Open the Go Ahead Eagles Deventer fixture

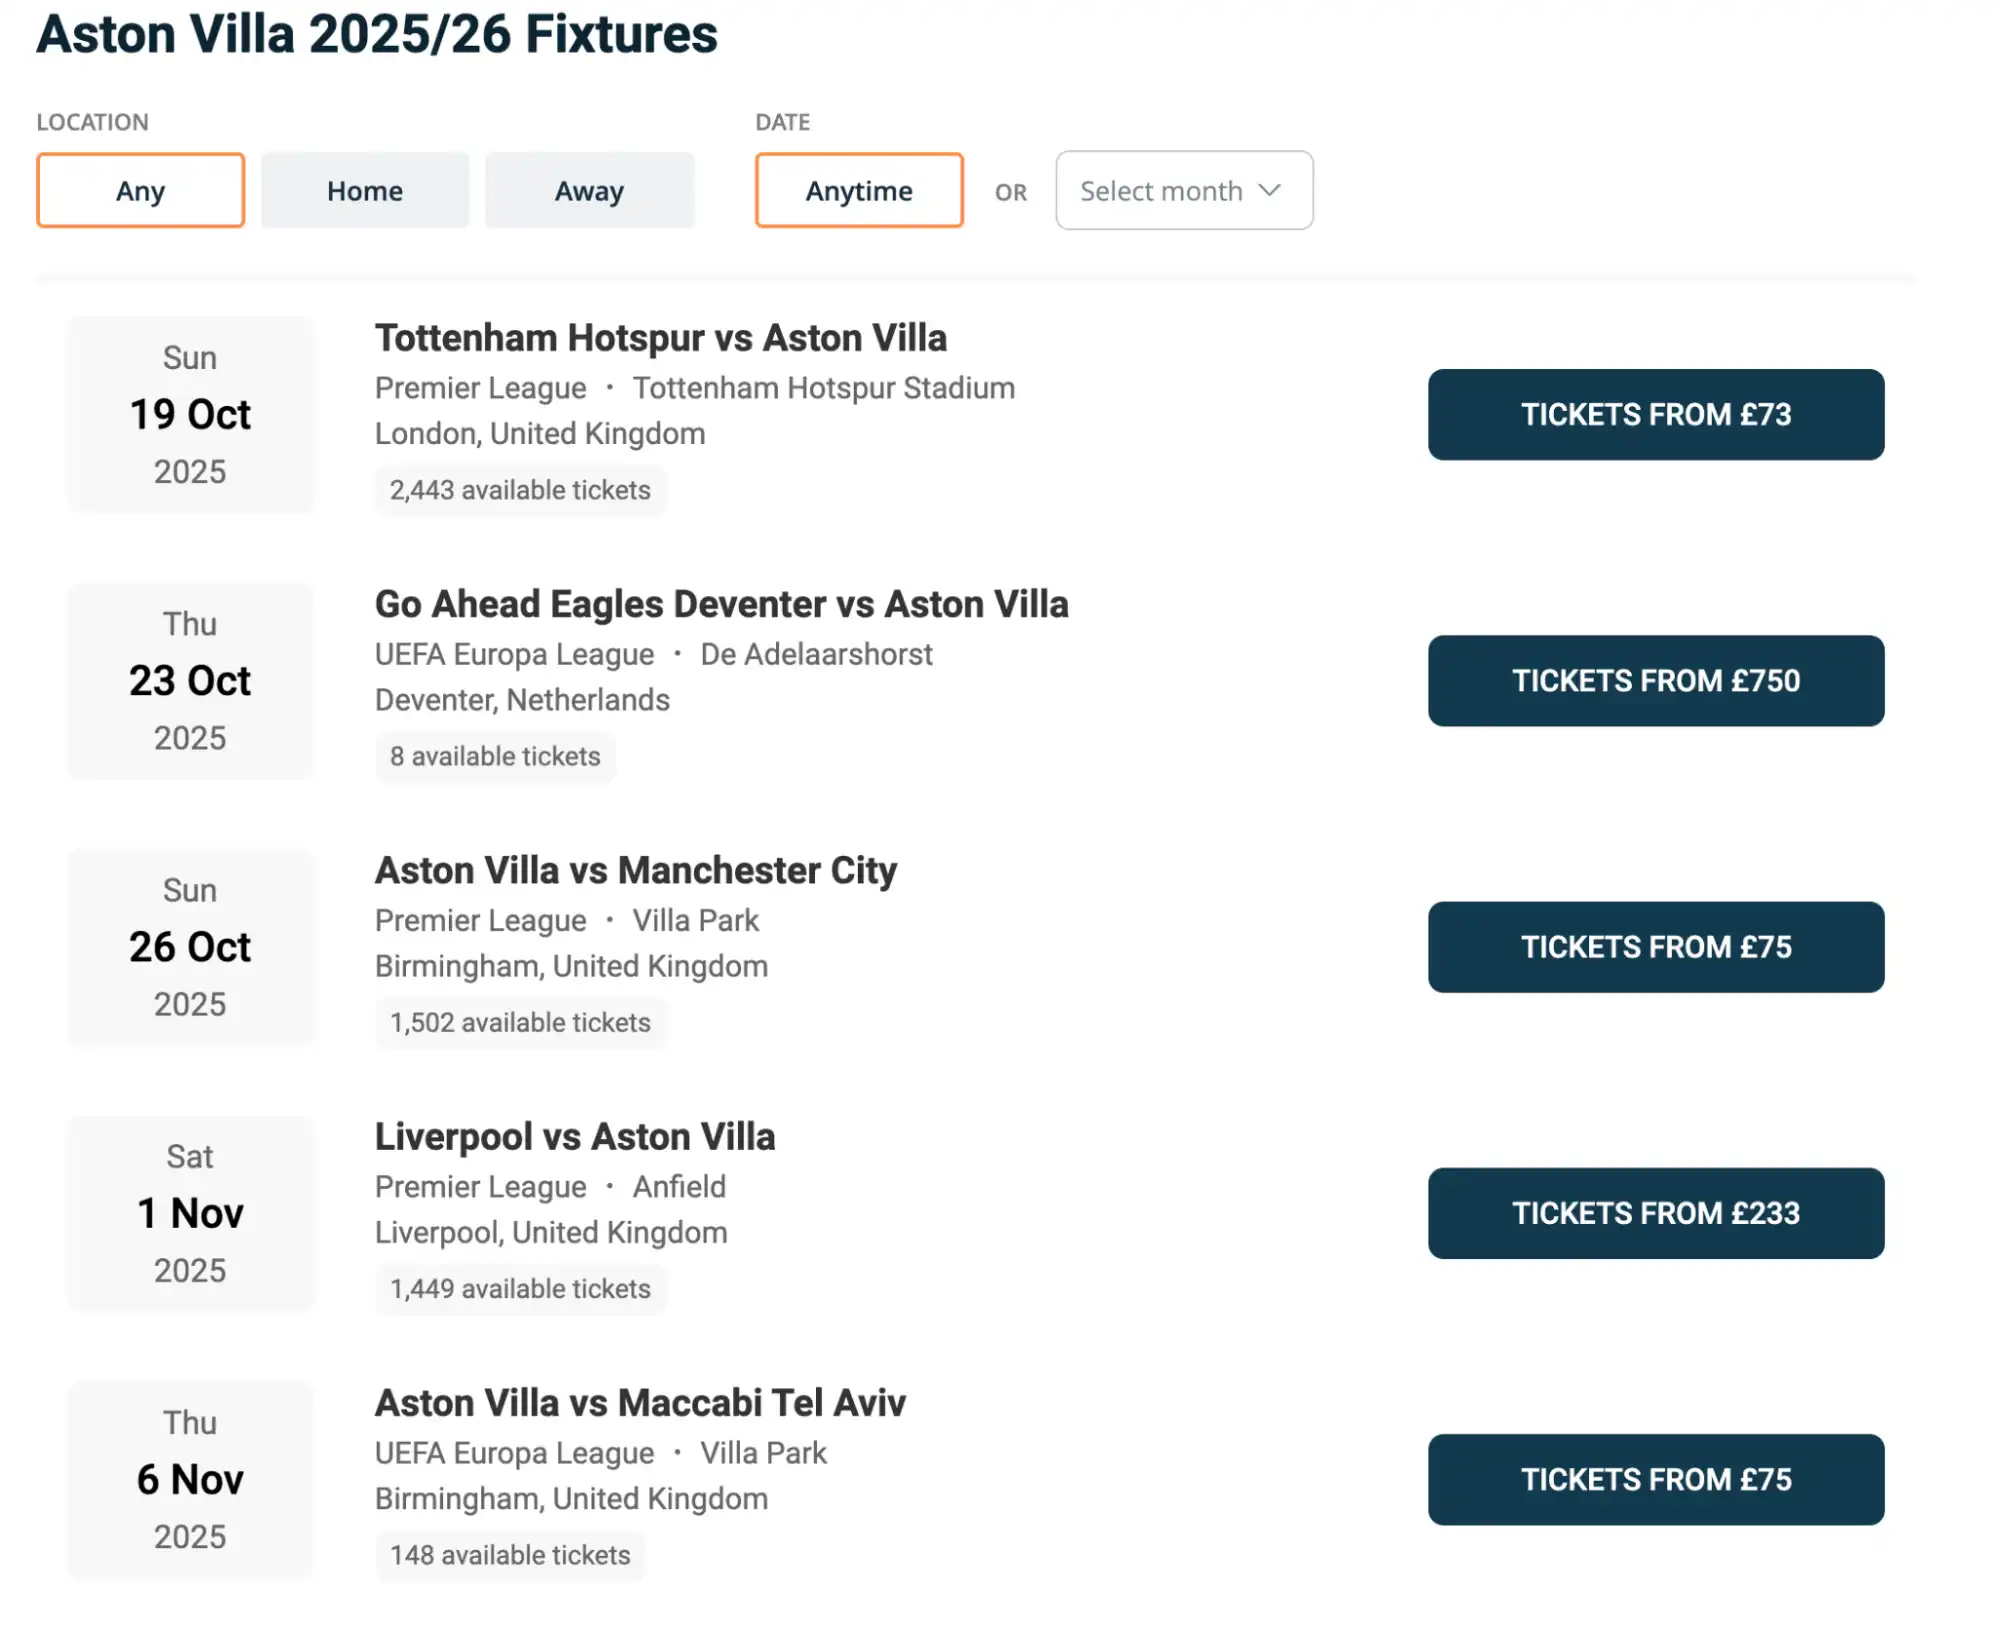(721, 604)
